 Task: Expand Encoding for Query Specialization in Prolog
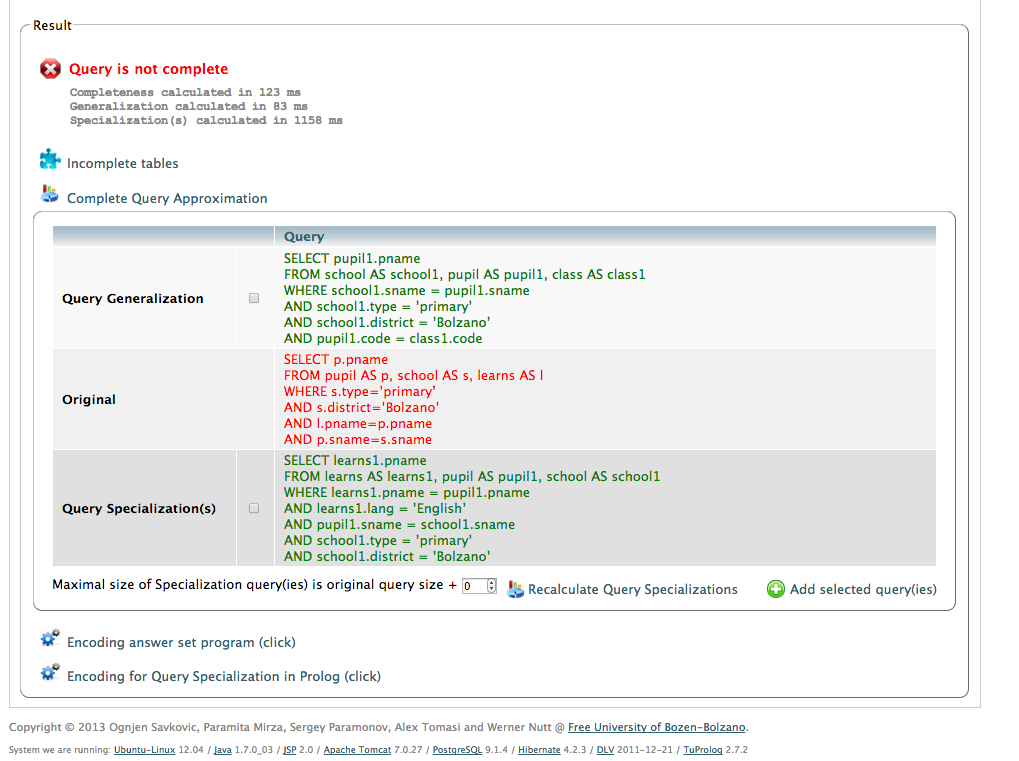(x=224, y=676)
